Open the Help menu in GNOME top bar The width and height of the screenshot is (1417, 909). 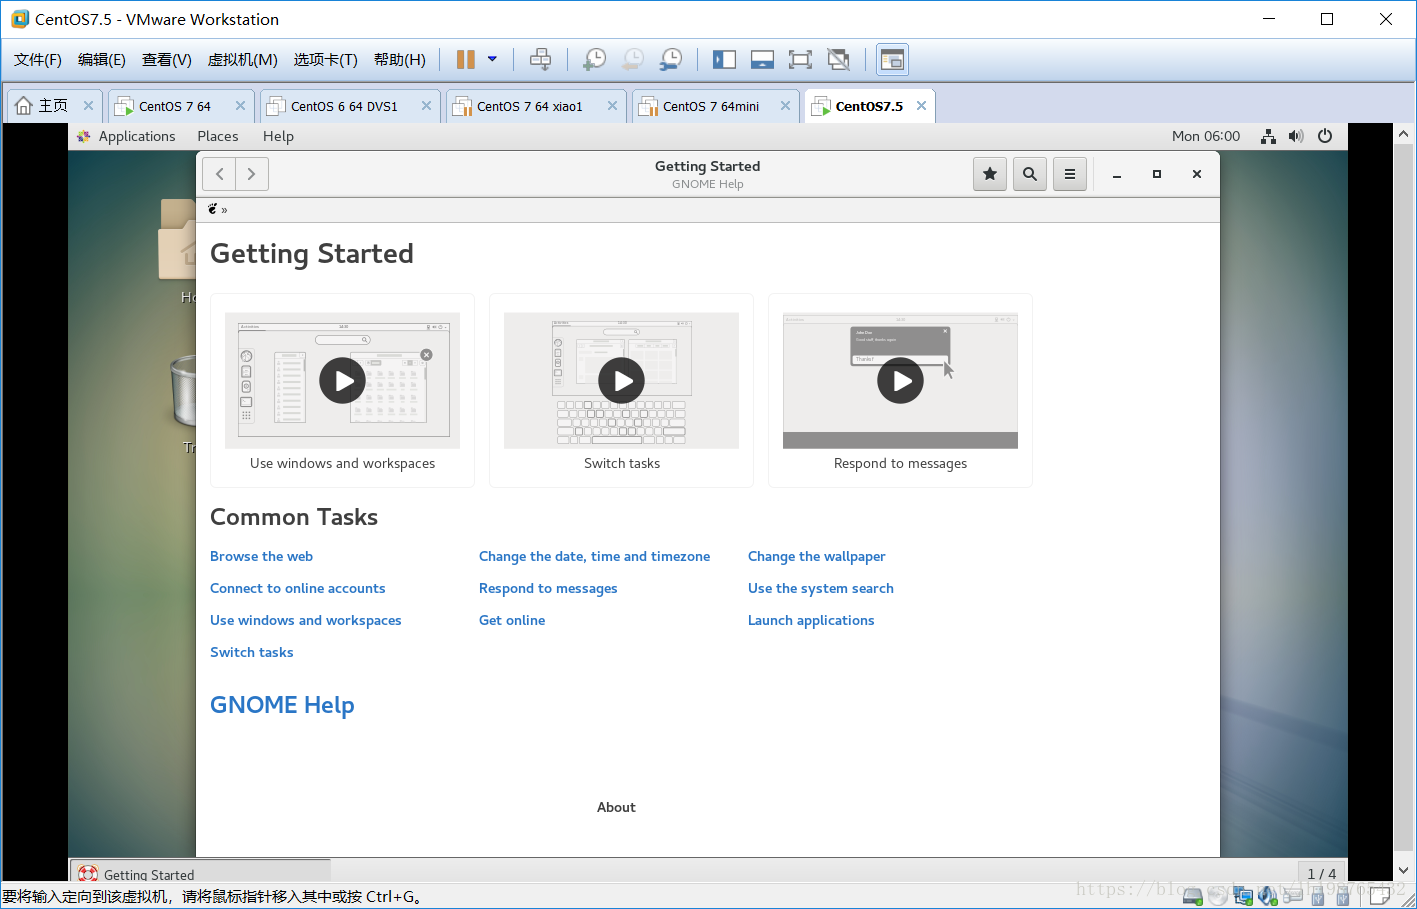pyautogui.click(x=278, y=136)
